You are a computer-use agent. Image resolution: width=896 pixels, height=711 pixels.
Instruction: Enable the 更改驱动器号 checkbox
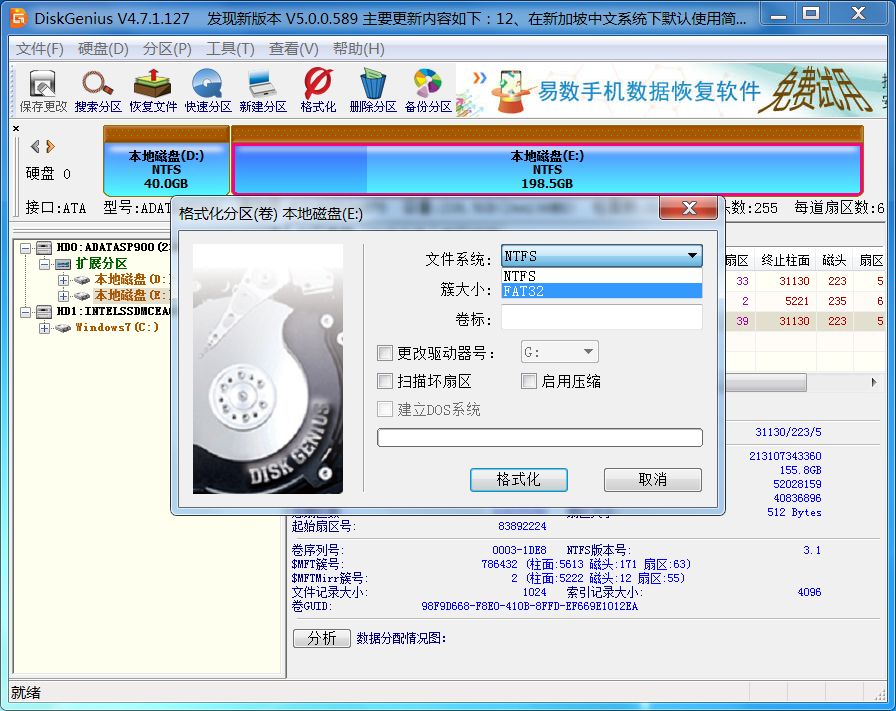coord(385,352)
